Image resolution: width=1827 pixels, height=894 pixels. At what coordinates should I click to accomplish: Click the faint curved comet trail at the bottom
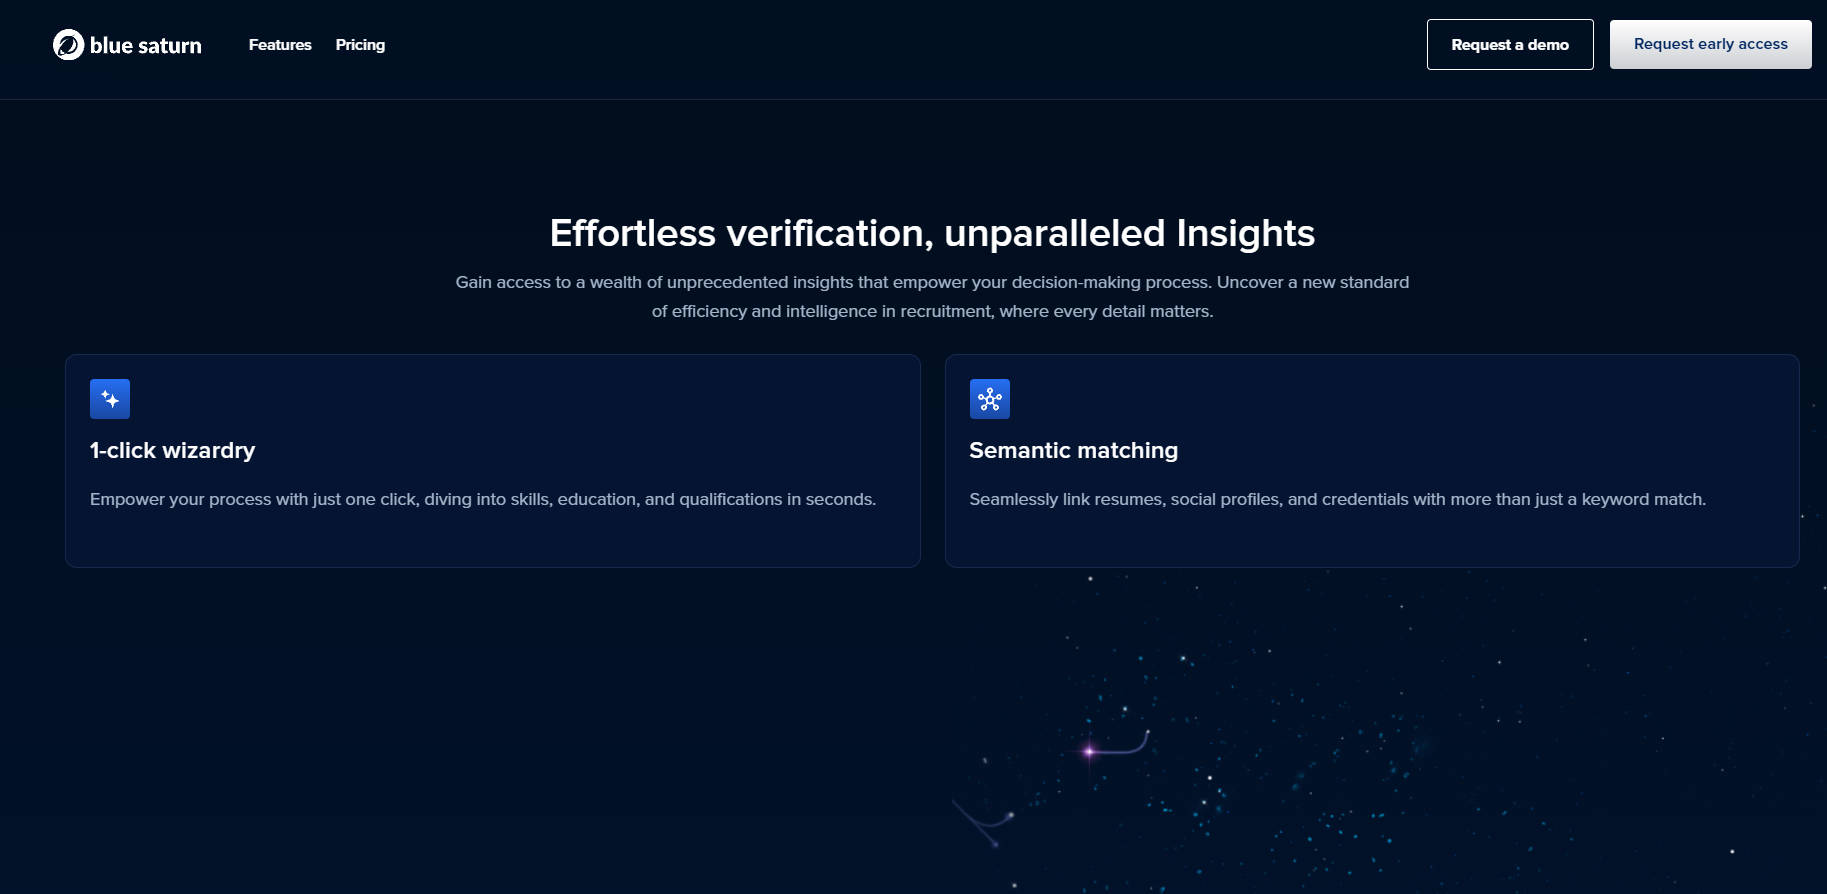tap(980, 823)
